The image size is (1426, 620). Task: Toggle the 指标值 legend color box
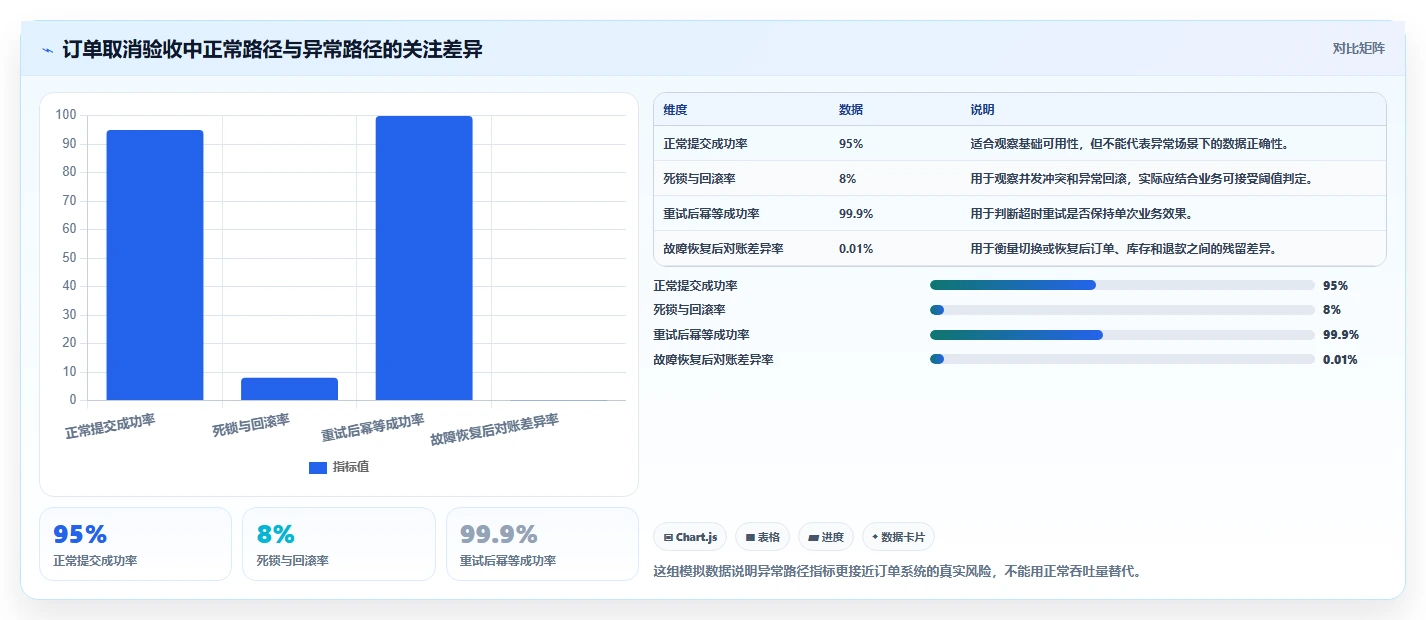pyautogui.click(x=318, y=467)
